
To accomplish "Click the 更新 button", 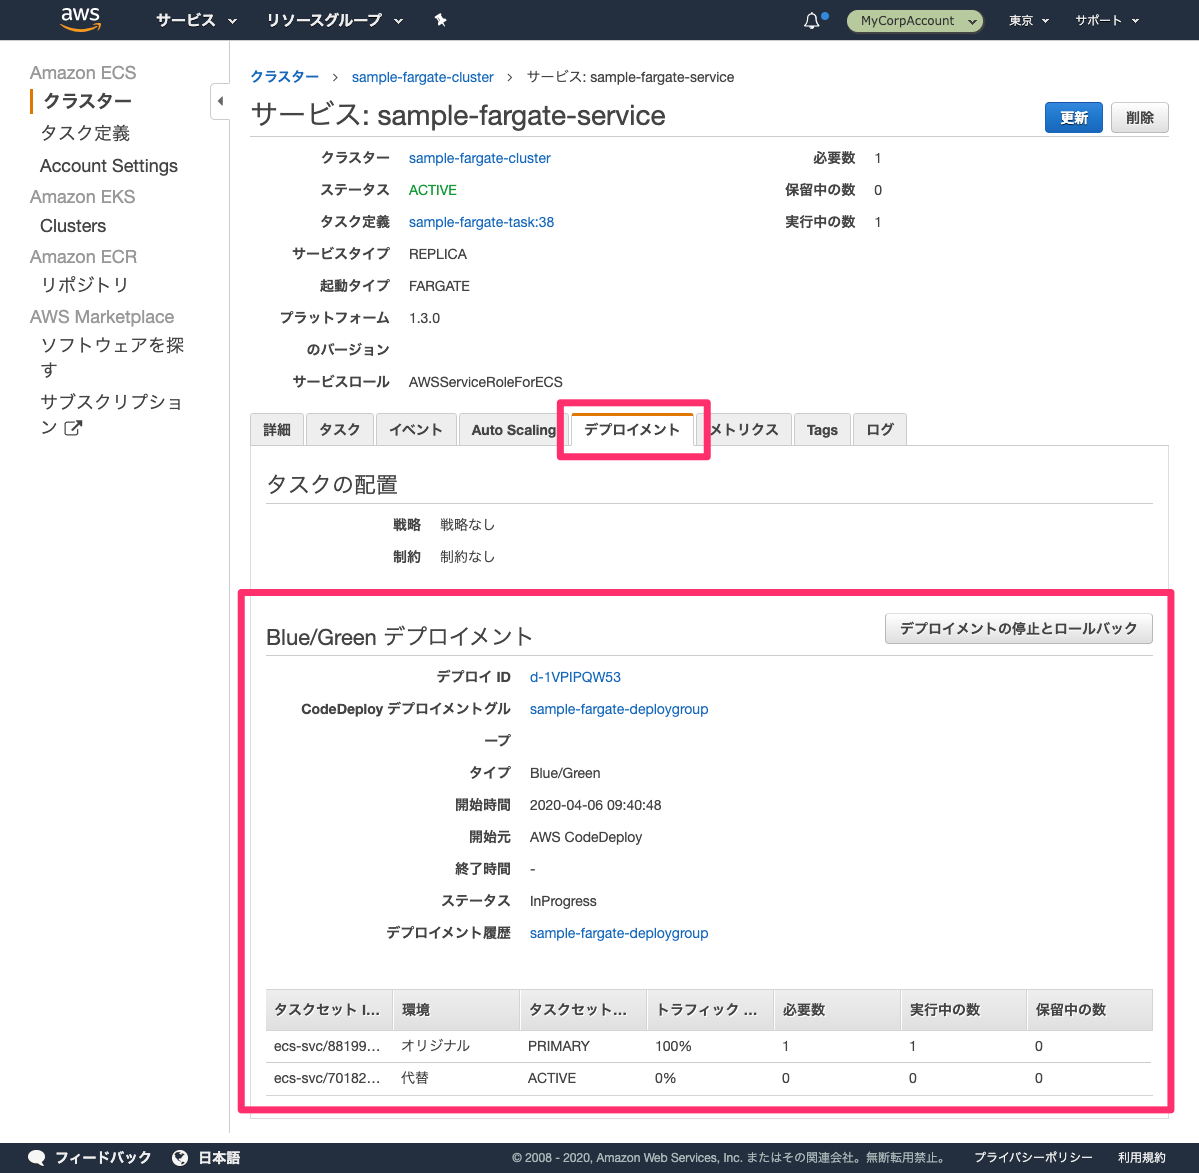I will (x=1073, y=117).
